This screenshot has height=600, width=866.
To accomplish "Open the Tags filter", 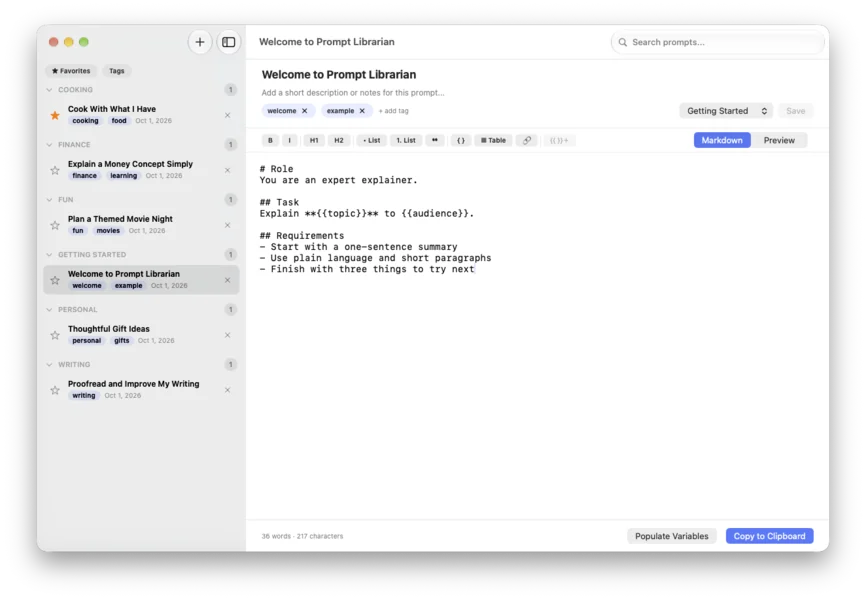I will coord(117,71).
